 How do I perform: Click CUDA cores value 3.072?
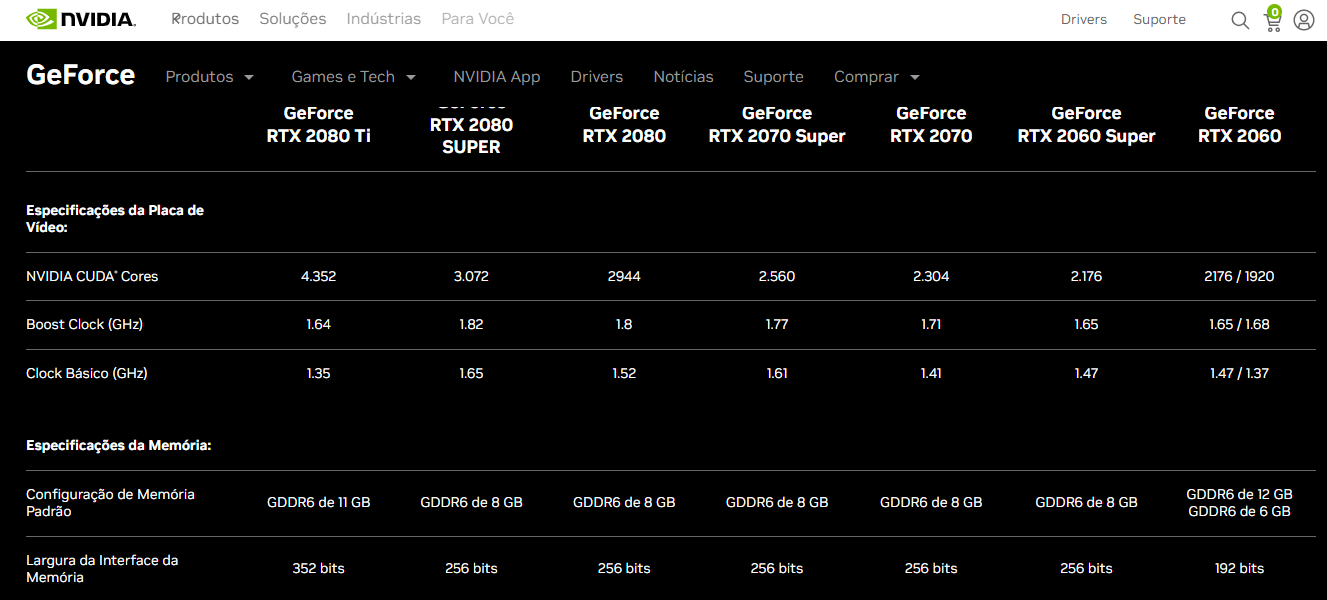[471, 276]
